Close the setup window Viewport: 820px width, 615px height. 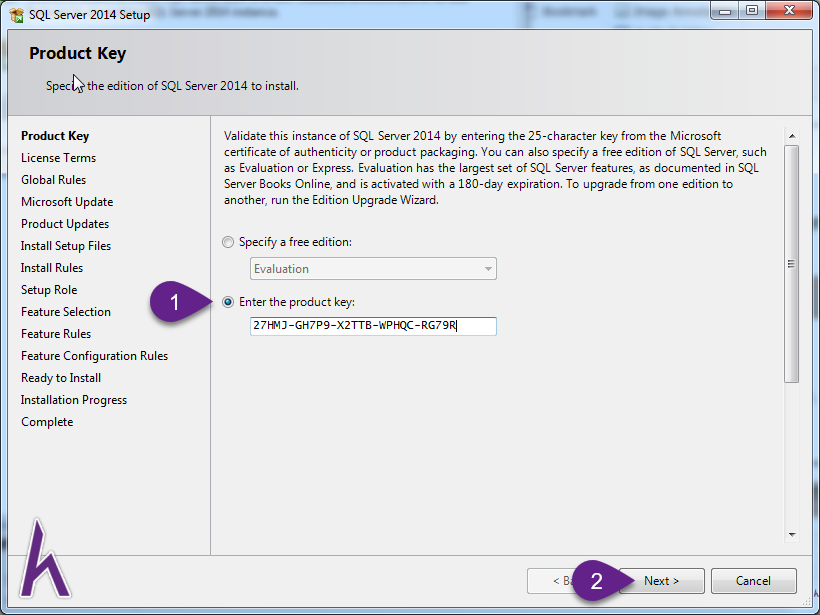coord(789,10)
